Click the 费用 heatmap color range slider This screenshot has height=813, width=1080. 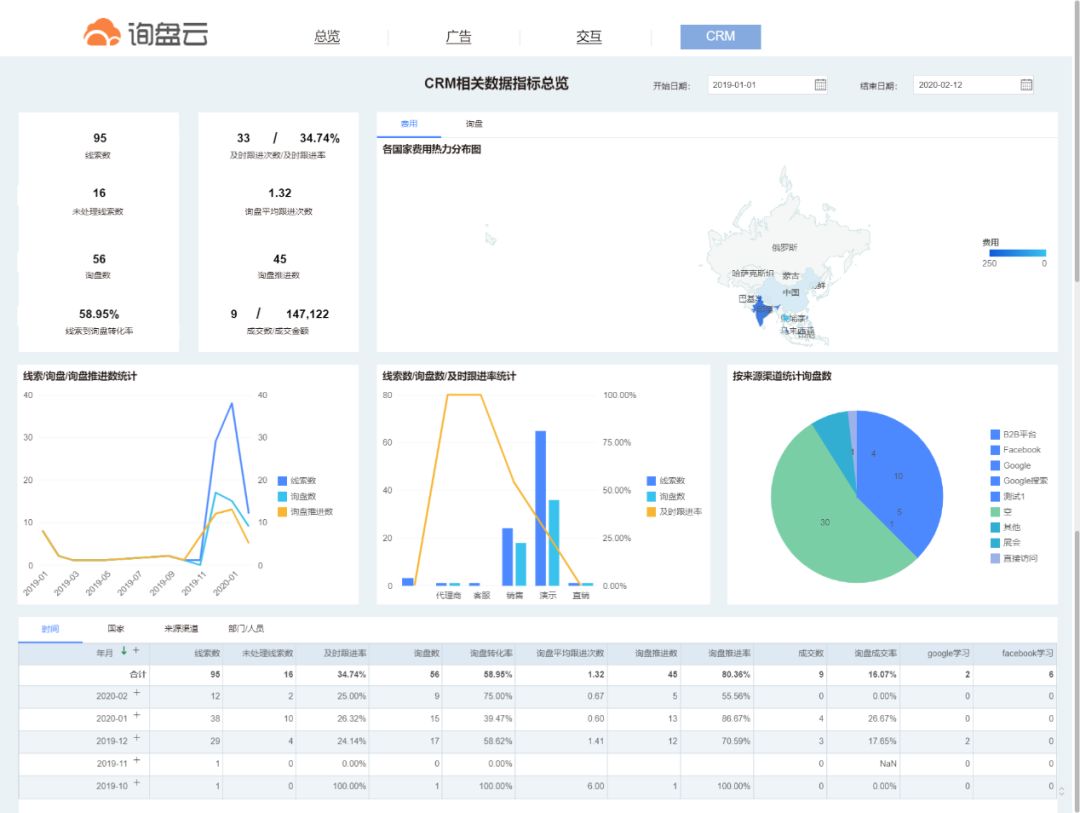1018,253
